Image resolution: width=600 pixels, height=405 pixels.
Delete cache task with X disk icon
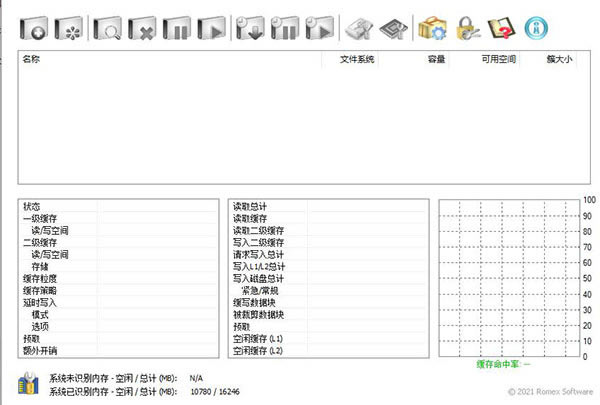[142, 28]
